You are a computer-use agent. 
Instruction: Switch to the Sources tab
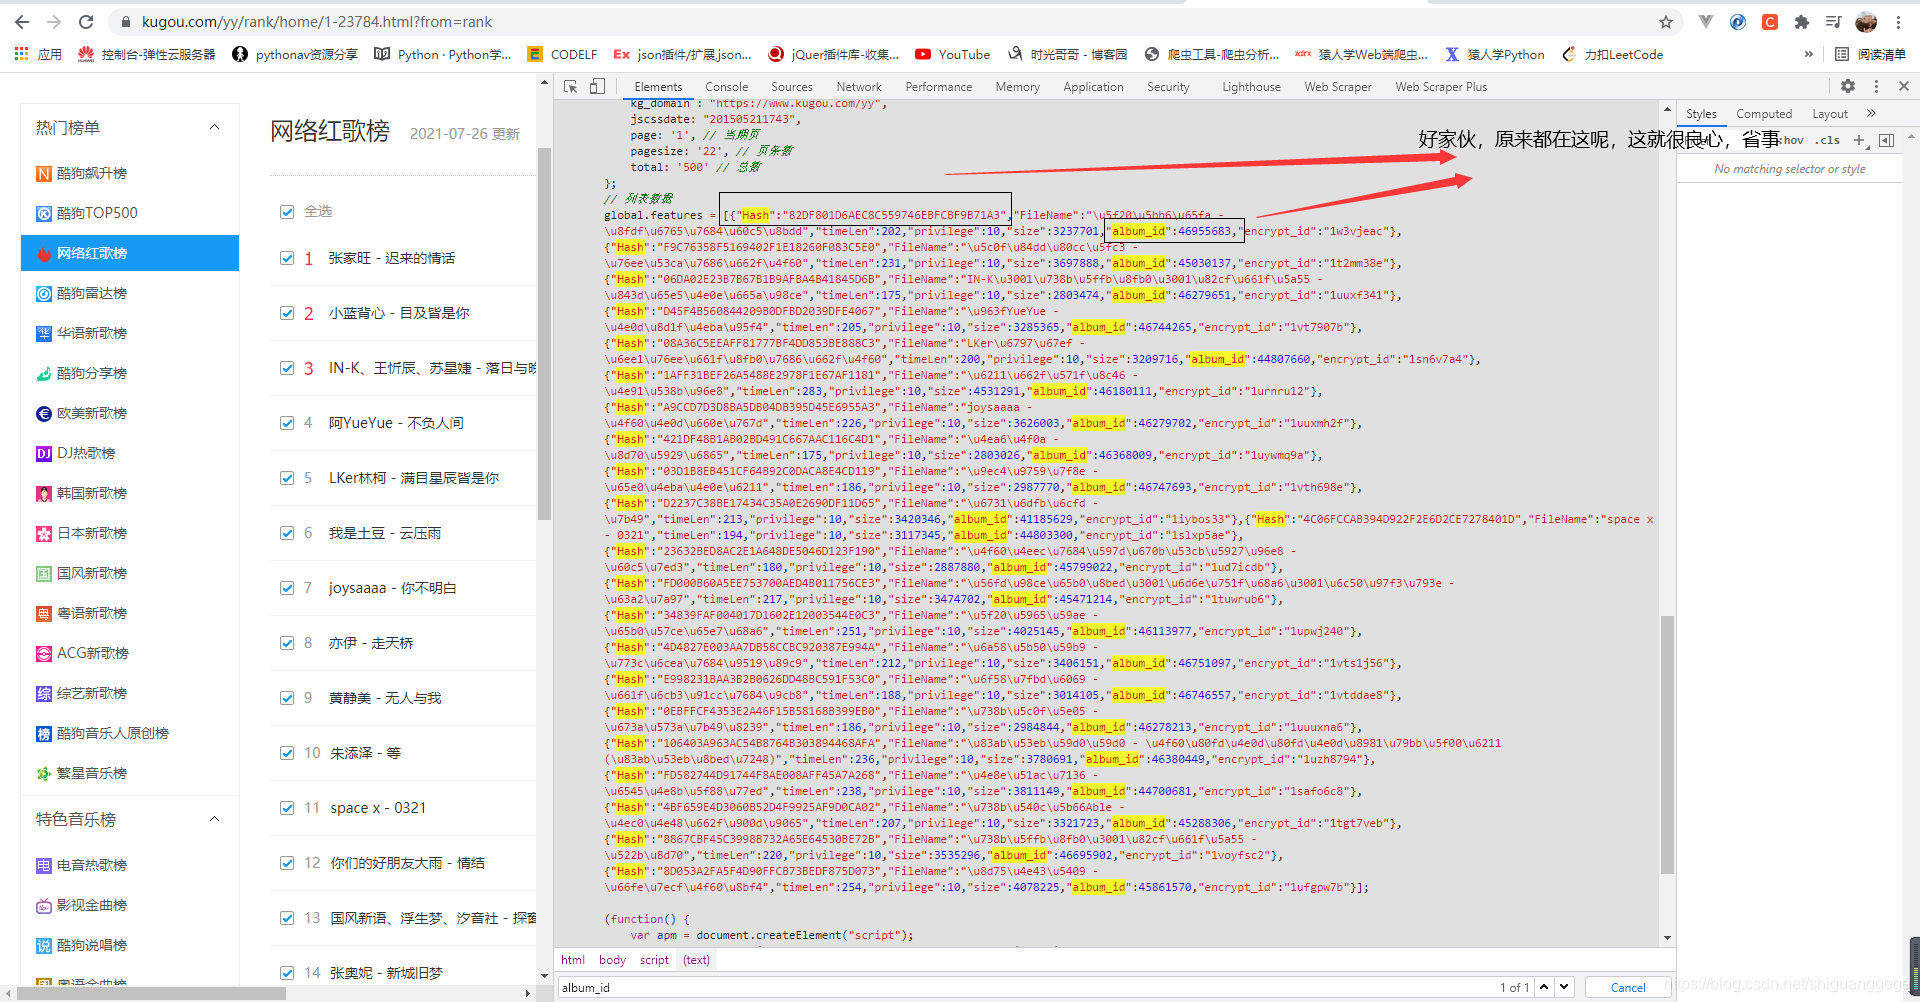(x=791, y=87)
